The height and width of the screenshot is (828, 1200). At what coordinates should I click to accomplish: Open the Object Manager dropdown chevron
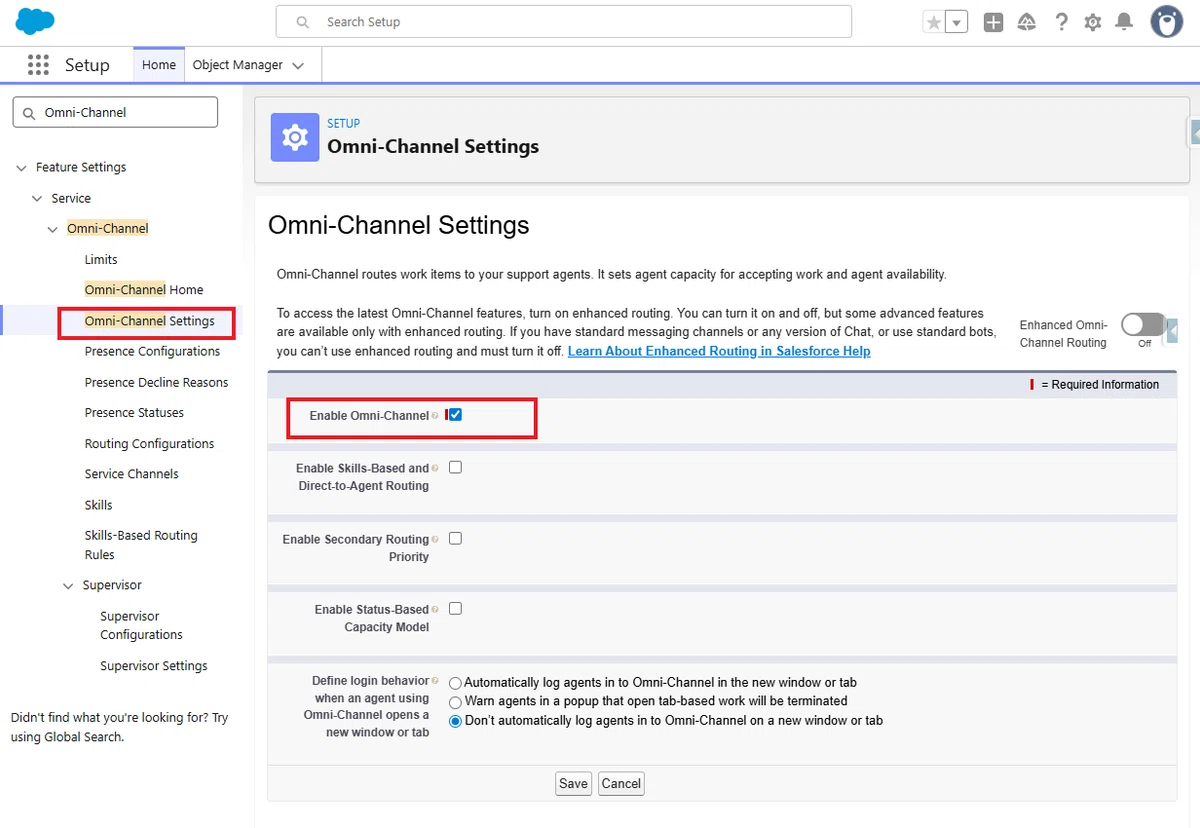tap(298, 66)
